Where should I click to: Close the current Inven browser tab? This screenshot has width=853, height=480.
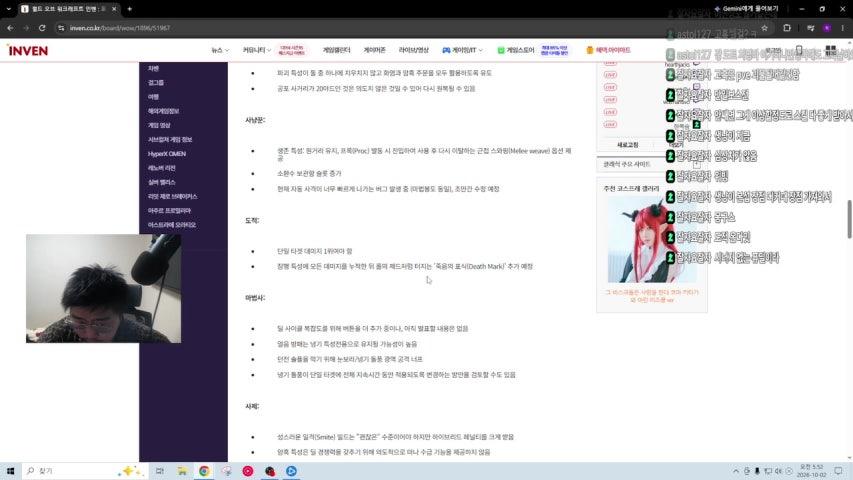pos(114,9)
